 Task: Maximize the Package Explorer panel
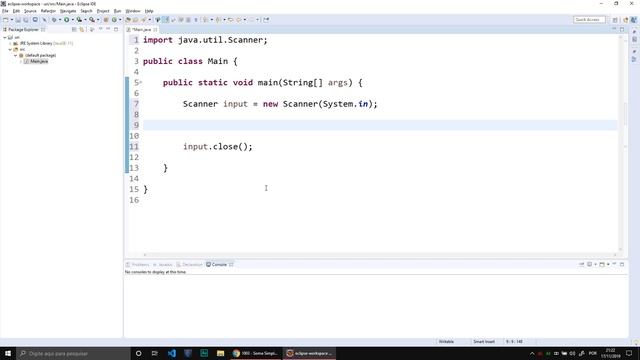tap(116, 29)
